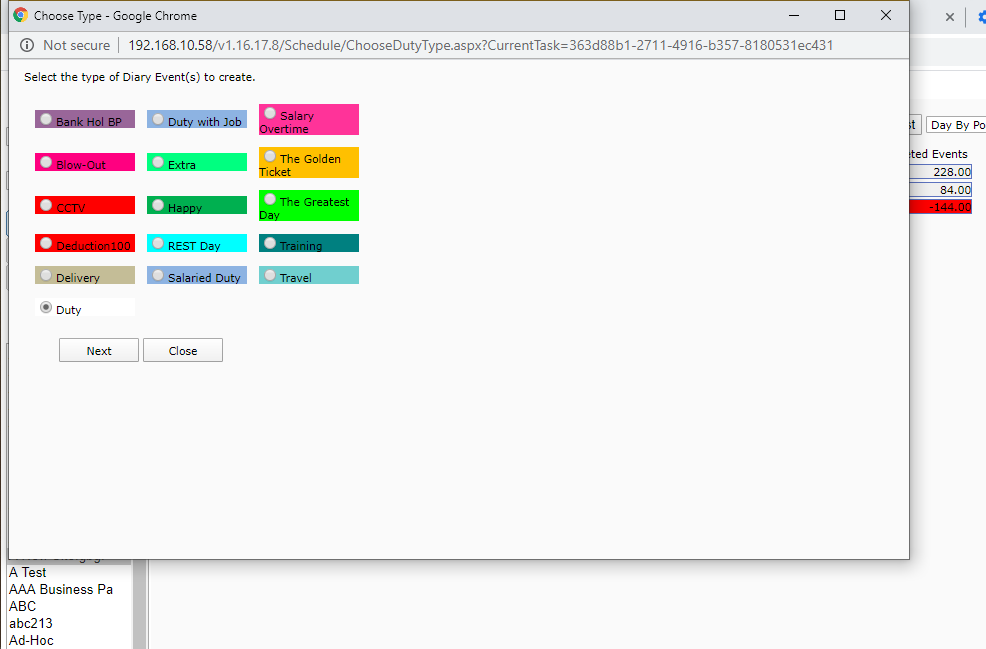Viewport: 986px width, 649px height.
Task: Maximize the Choose Type window
Action: (840, 15)
